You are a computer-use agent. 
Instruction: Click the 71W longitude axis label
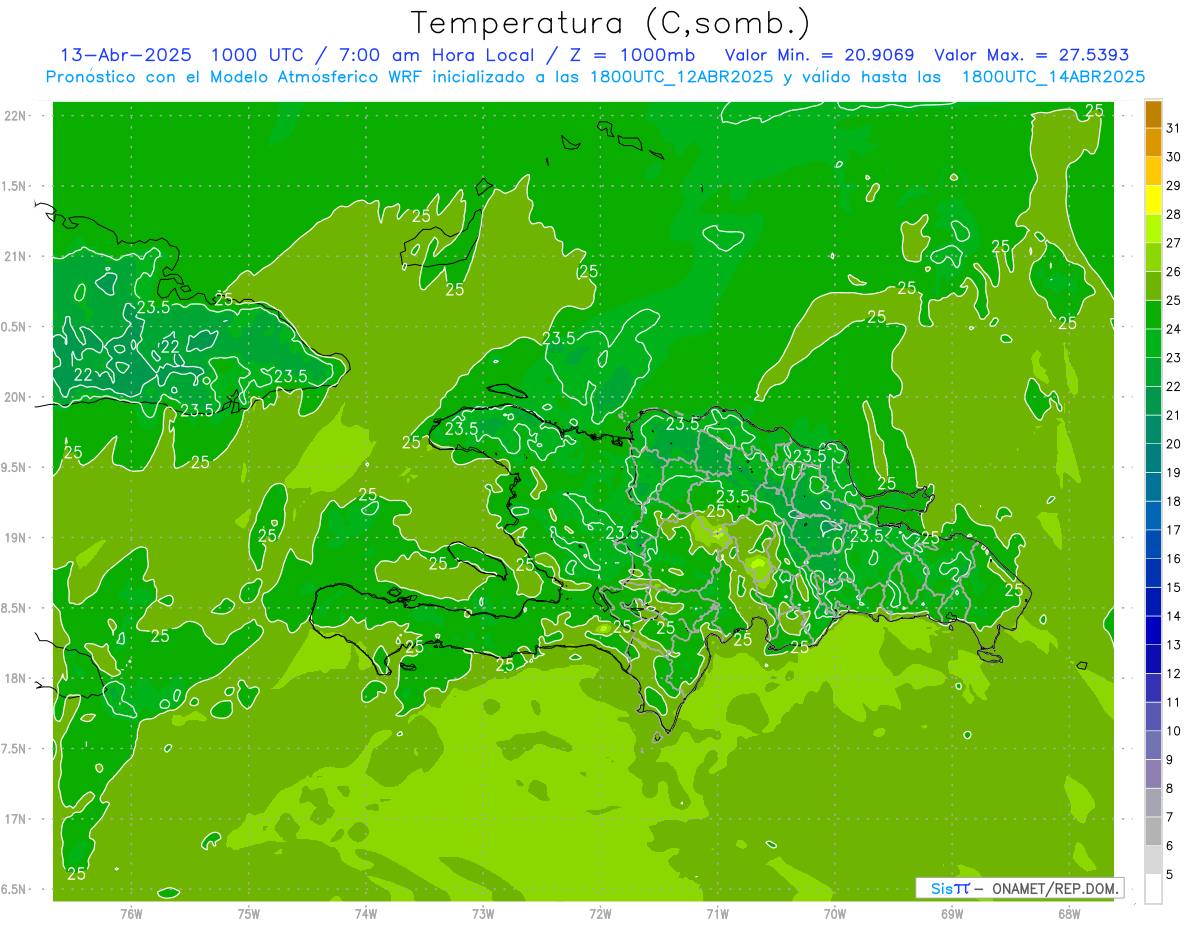(x=717, y=914)
